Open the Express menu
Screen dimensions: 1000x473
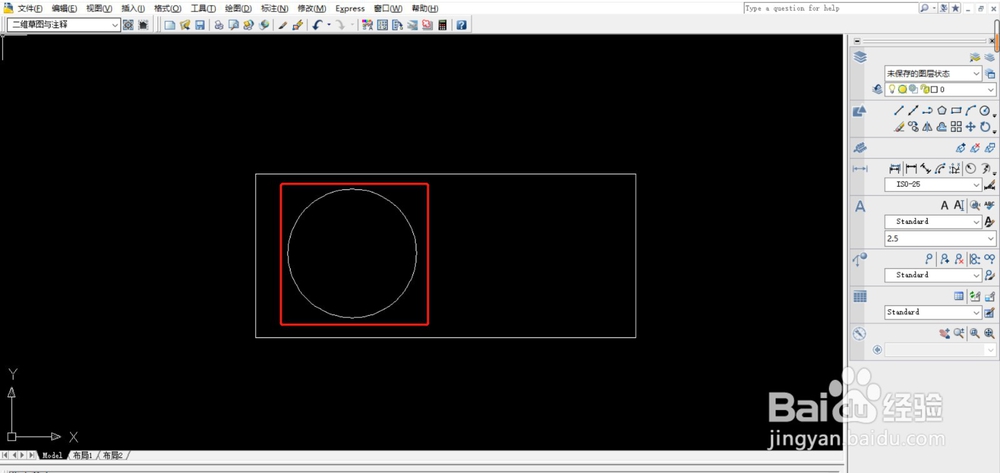(350, 8)
